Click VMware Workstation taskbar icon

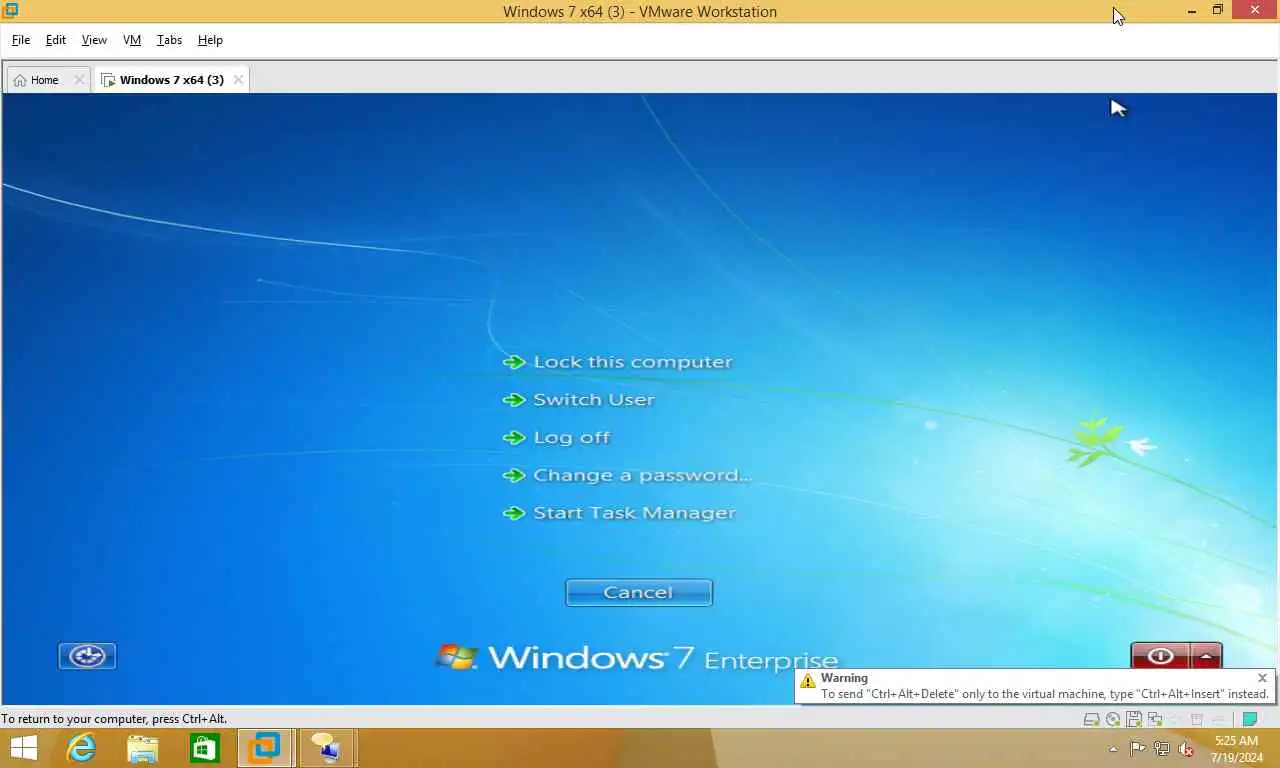pyautogui.click(x=266, y=748)
